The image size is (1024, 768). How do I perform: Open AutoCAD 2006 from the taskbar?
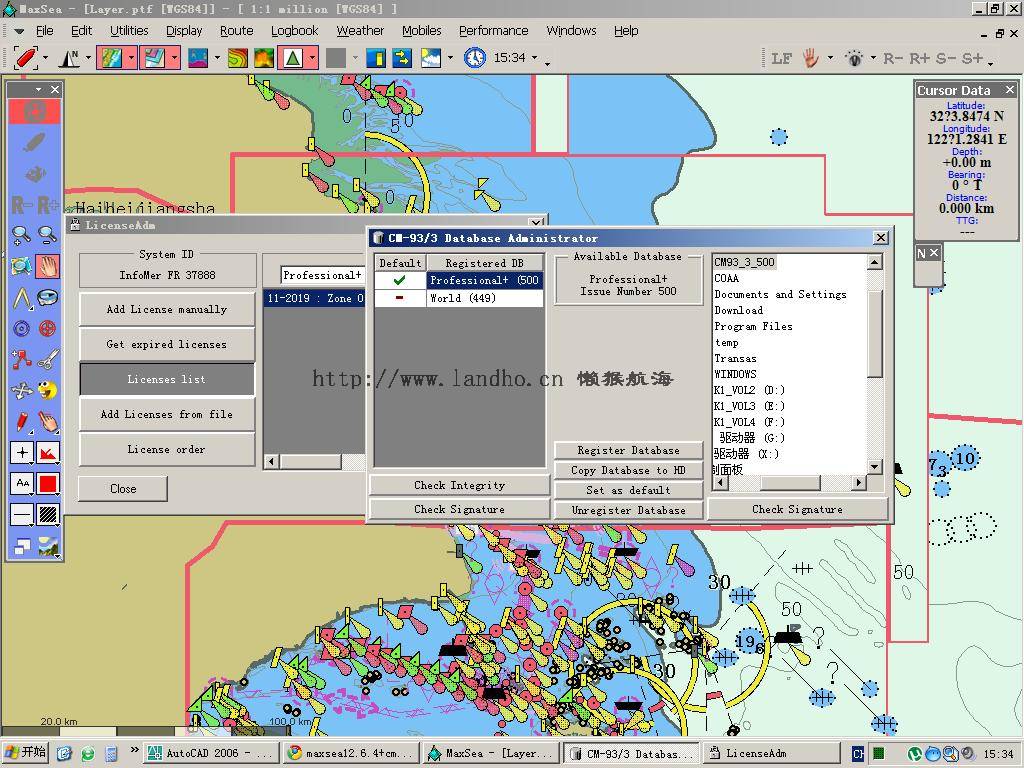pos(210,754)
